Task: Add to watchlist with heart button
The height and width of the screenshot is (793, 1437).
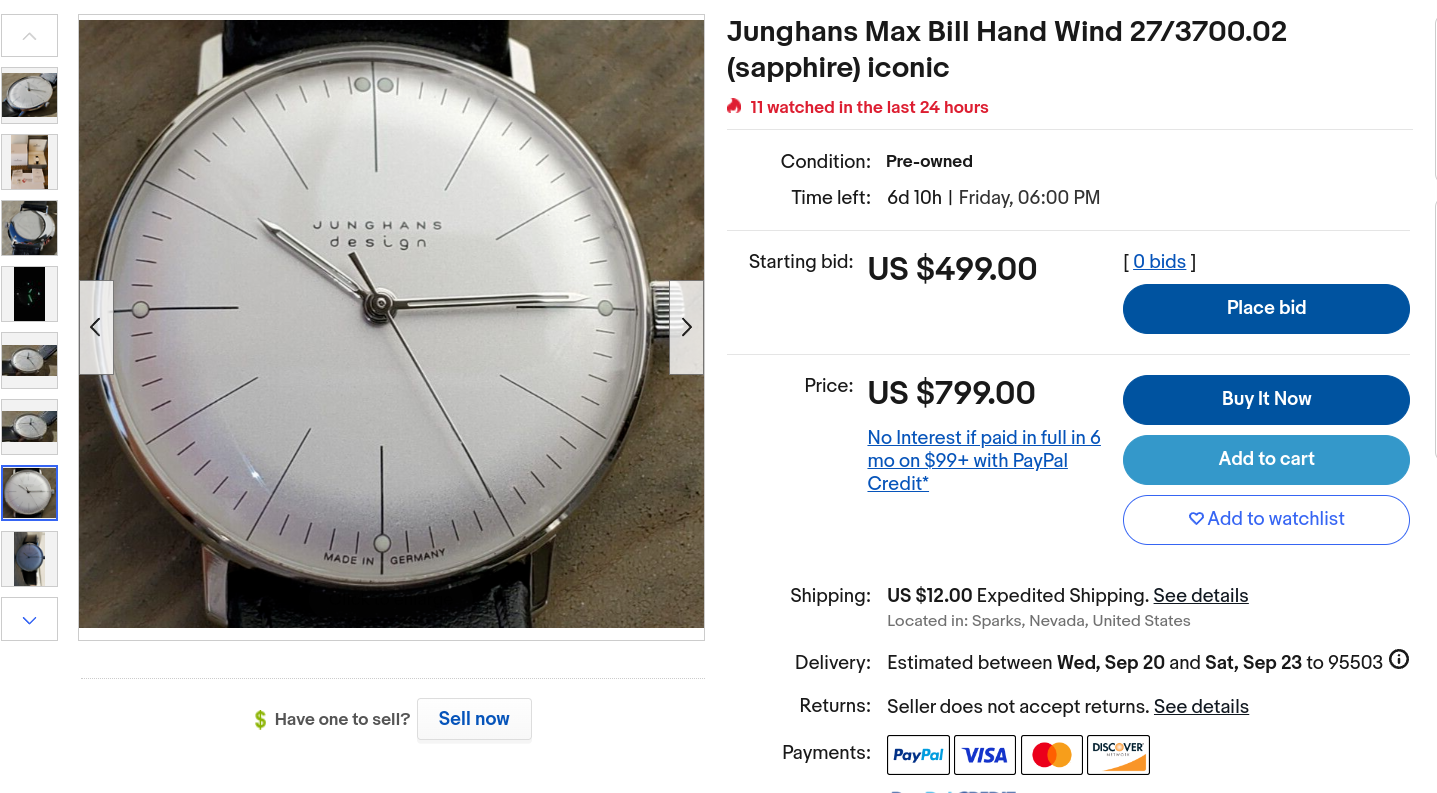Action: click(1266, 519)
